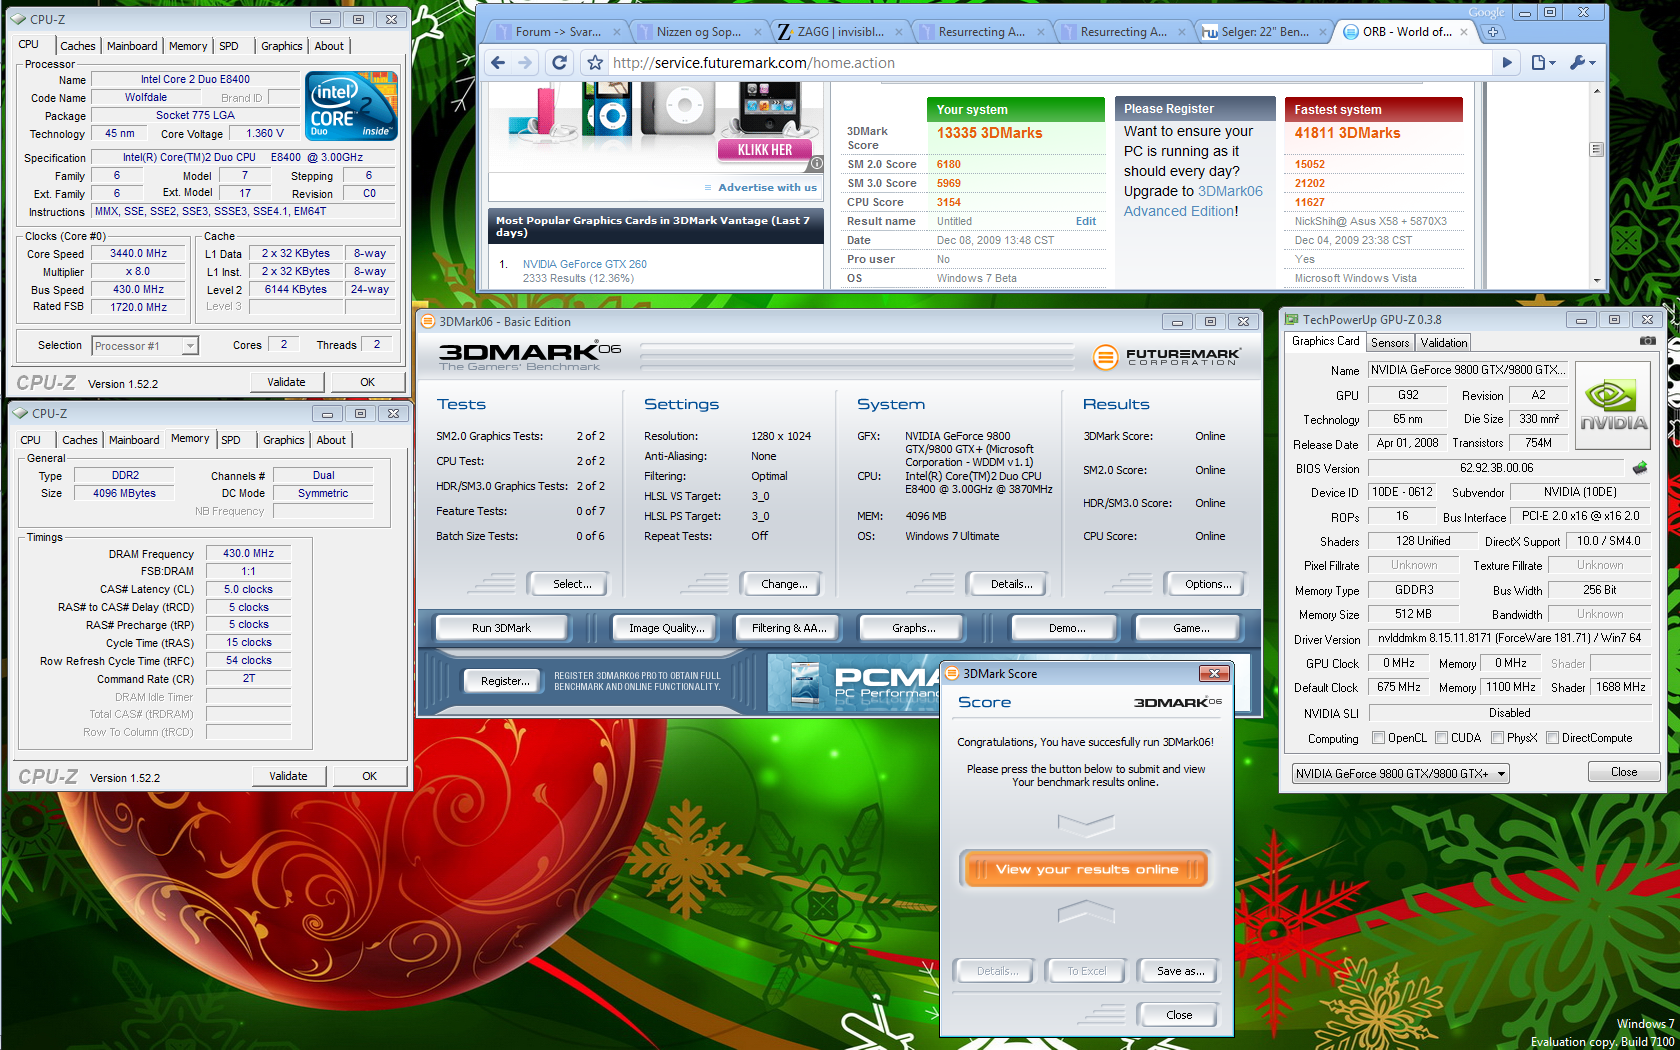Open the Processor #1 selection dropdown in CPU-Z
The width and height of the screenshot is (1680, 1050).
(x=190, y=346)
